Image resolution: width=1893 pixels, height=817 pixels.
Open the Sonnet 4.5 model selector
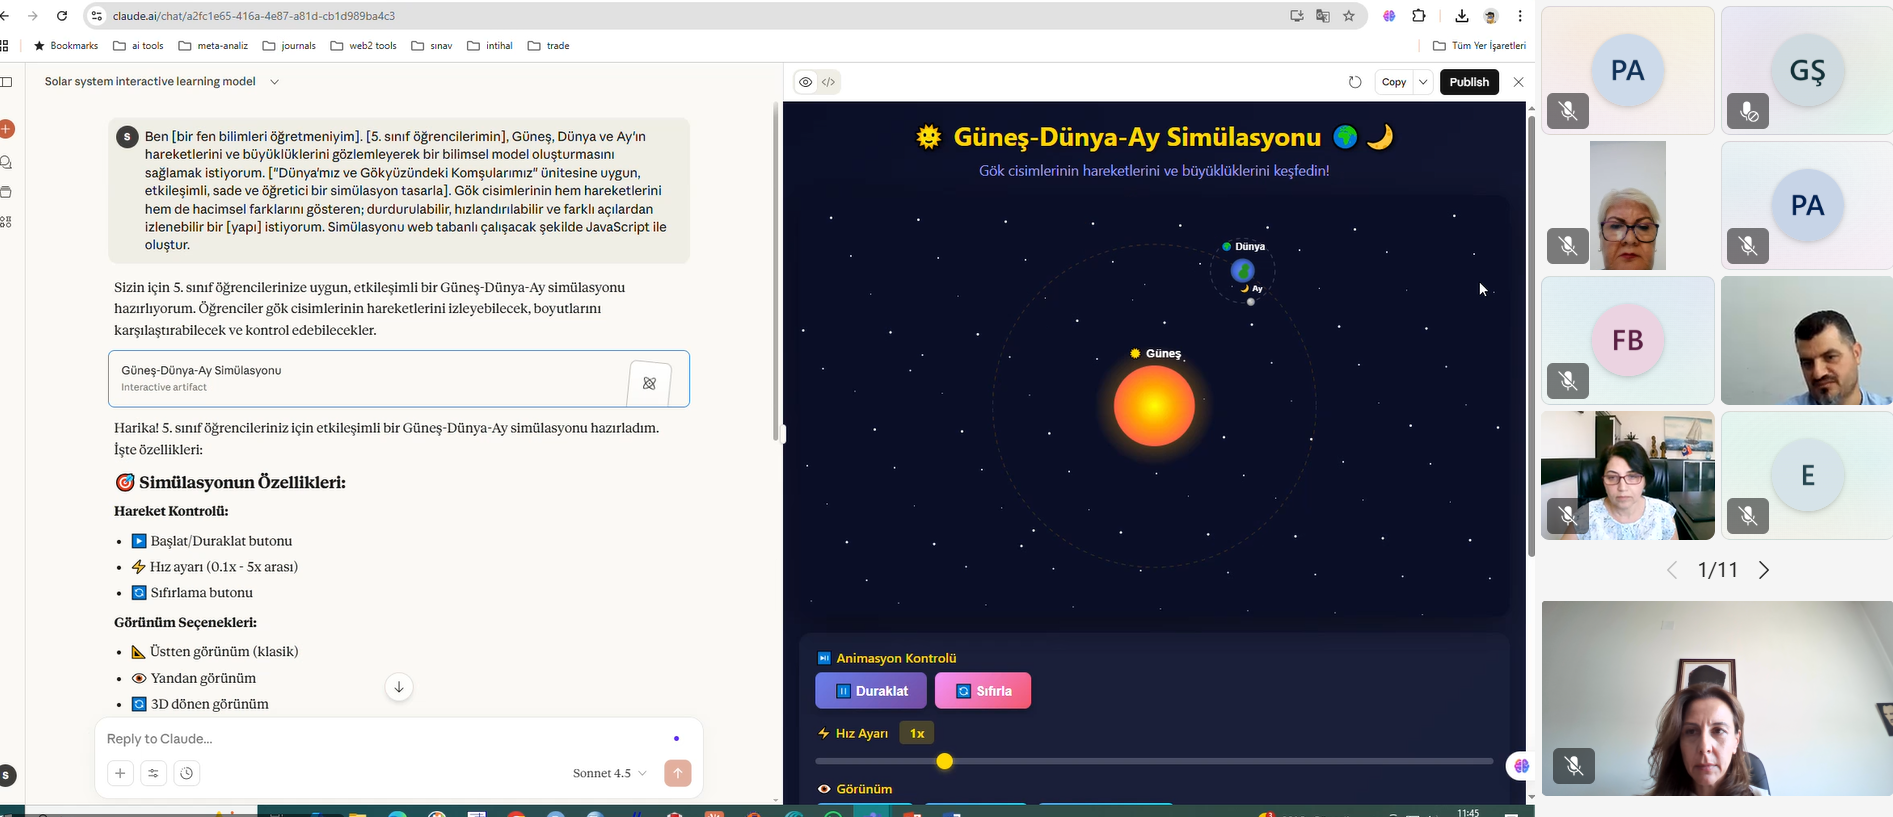(609, 773)
